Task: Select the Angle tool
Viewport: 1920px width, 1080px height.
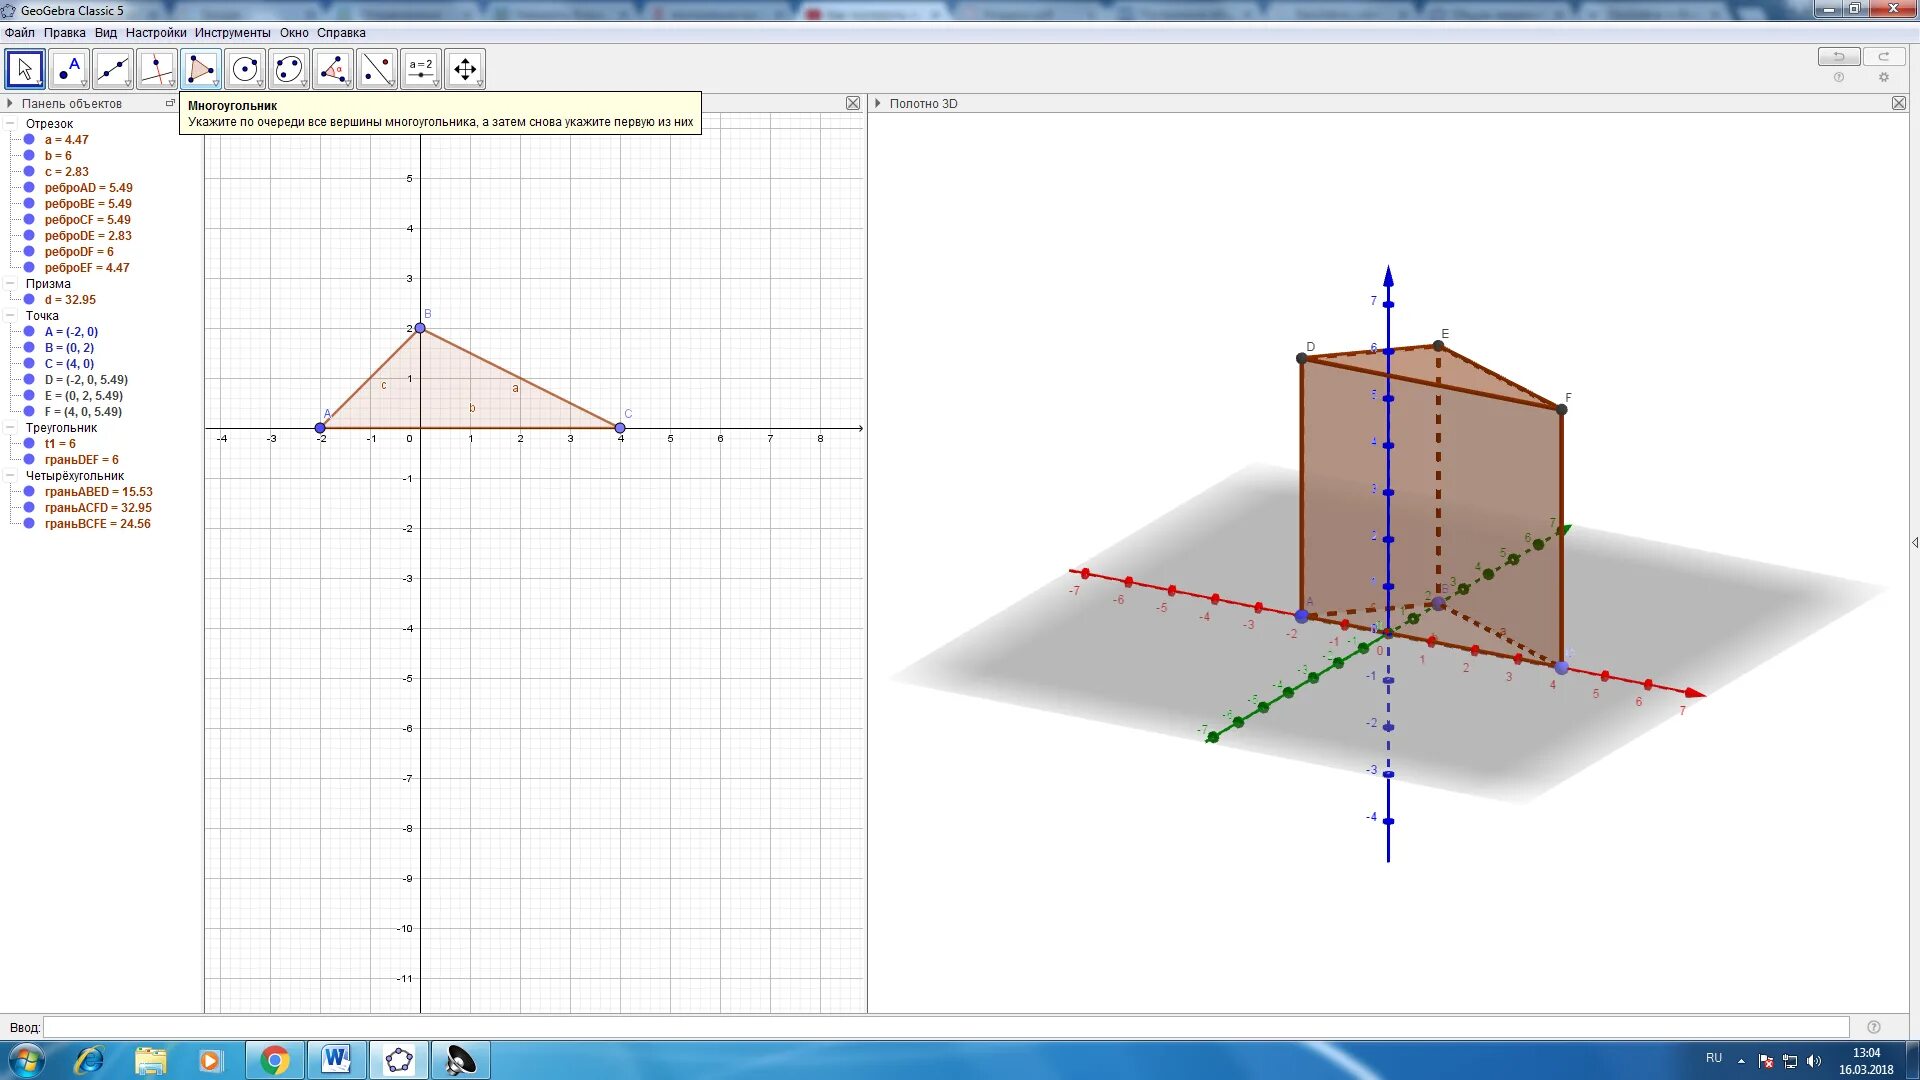Action: [332, 69]
